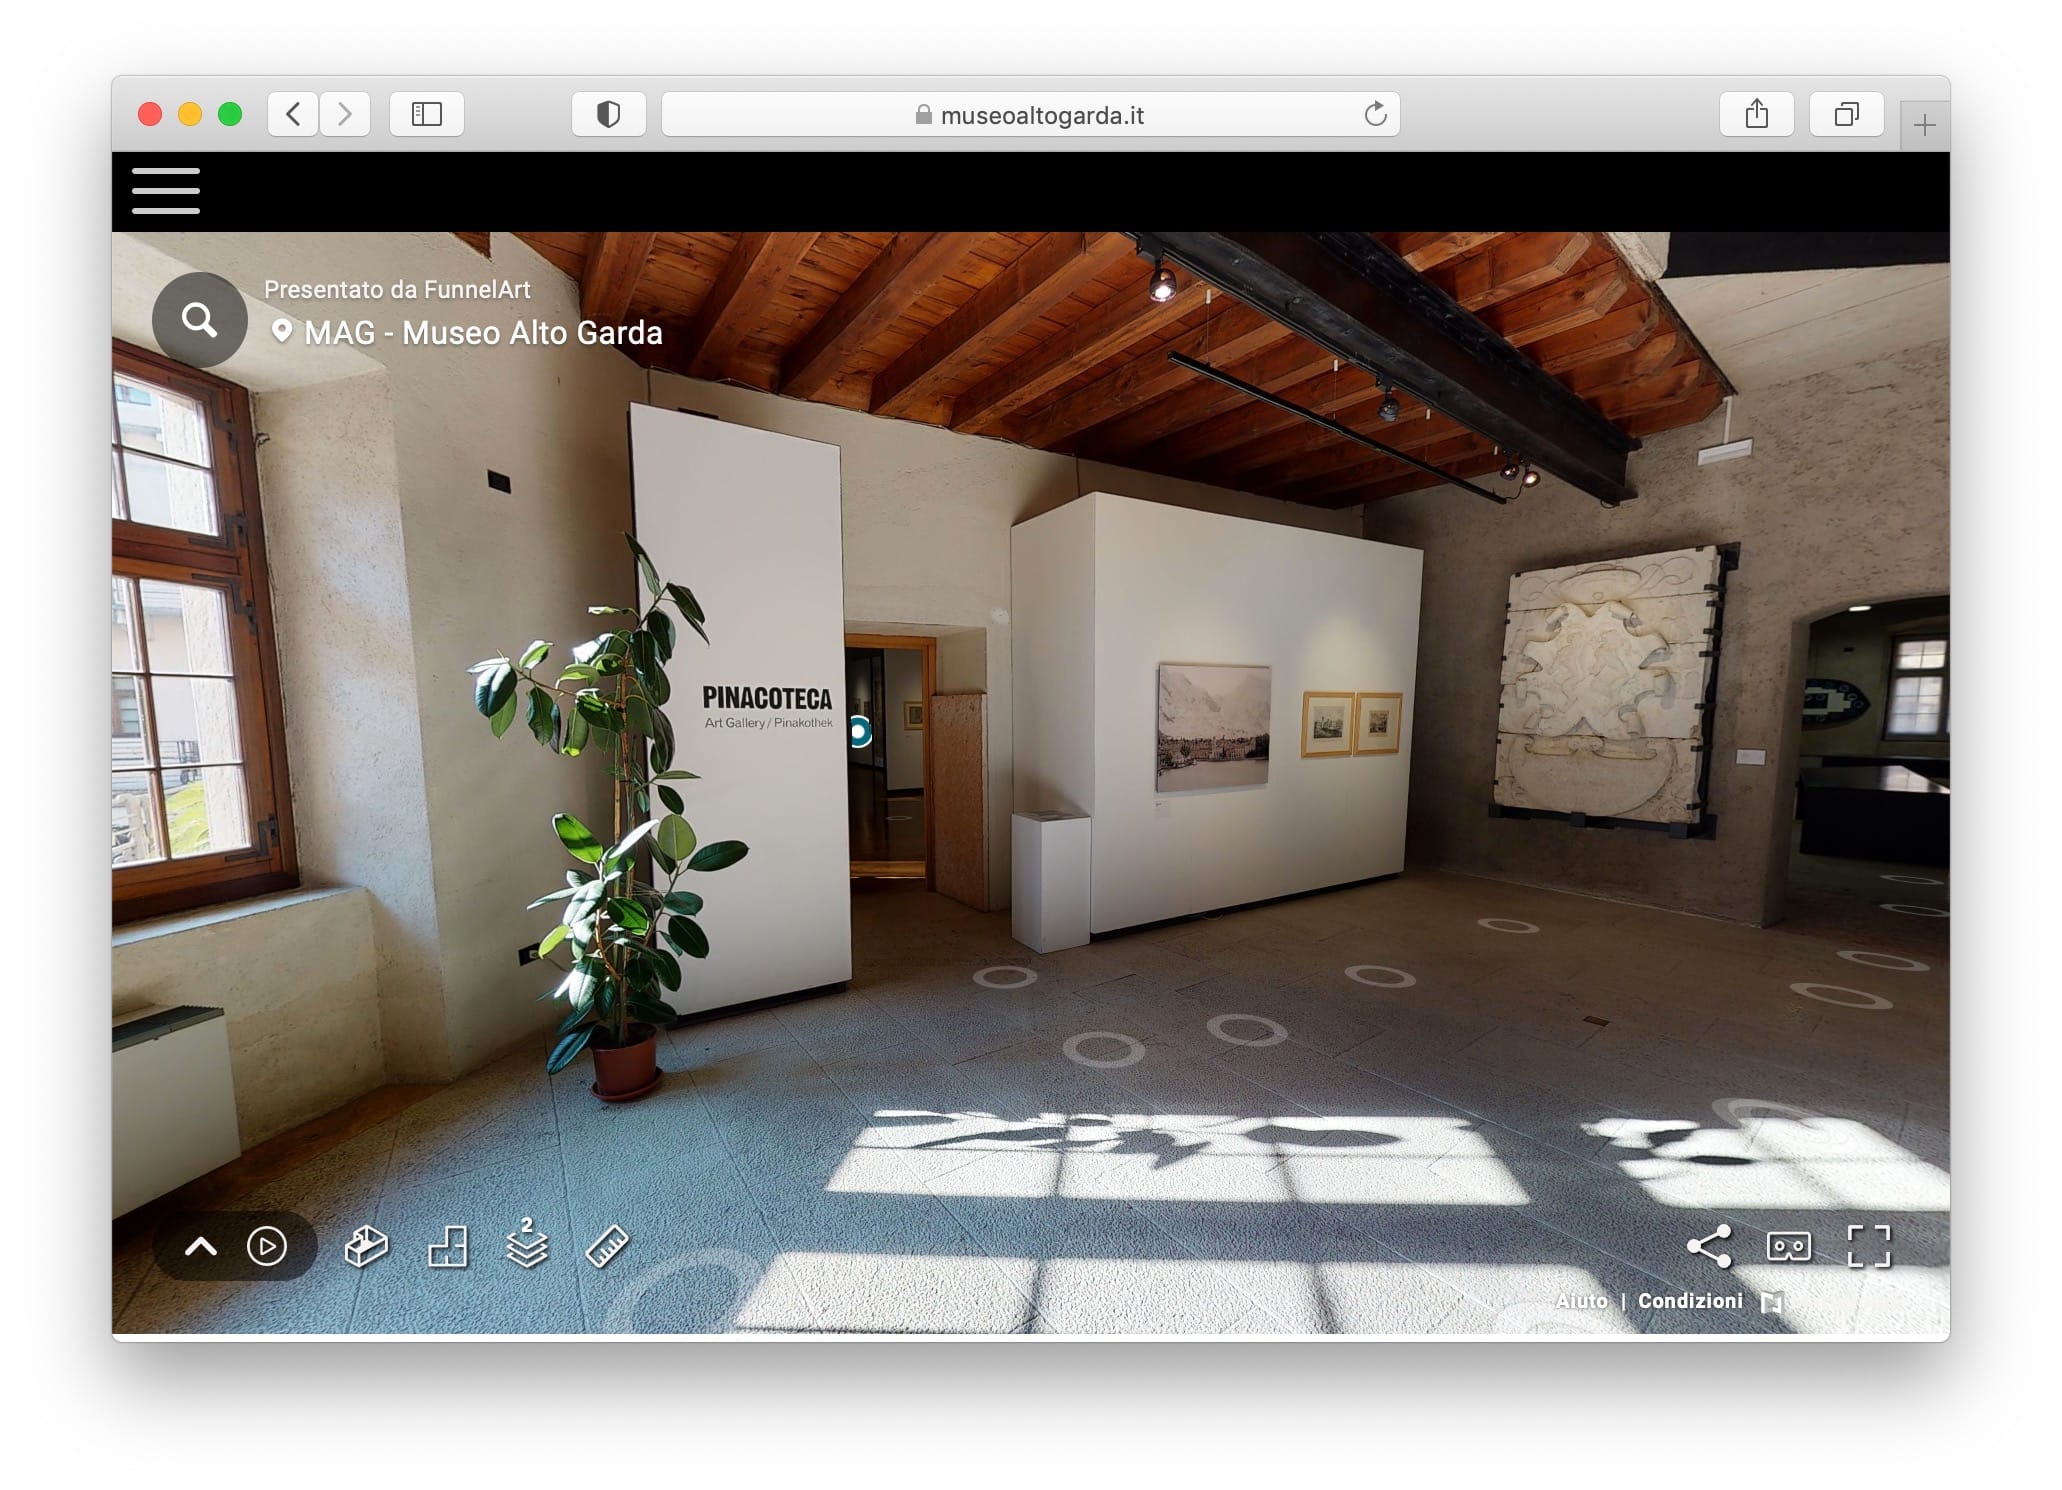Go forward in Safari

(x=345, y=114)
